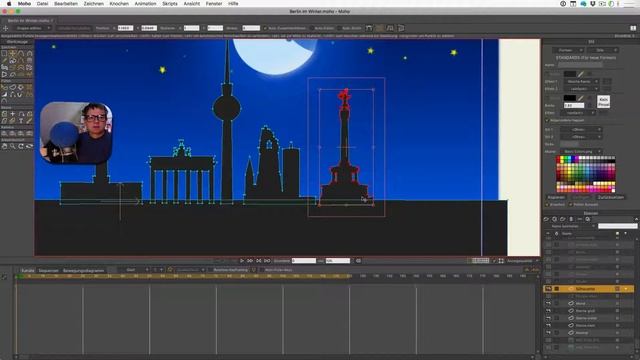The image size is (640, 360).
Task: Select the Silhouette layer
Action: click(x=589, y=289)
